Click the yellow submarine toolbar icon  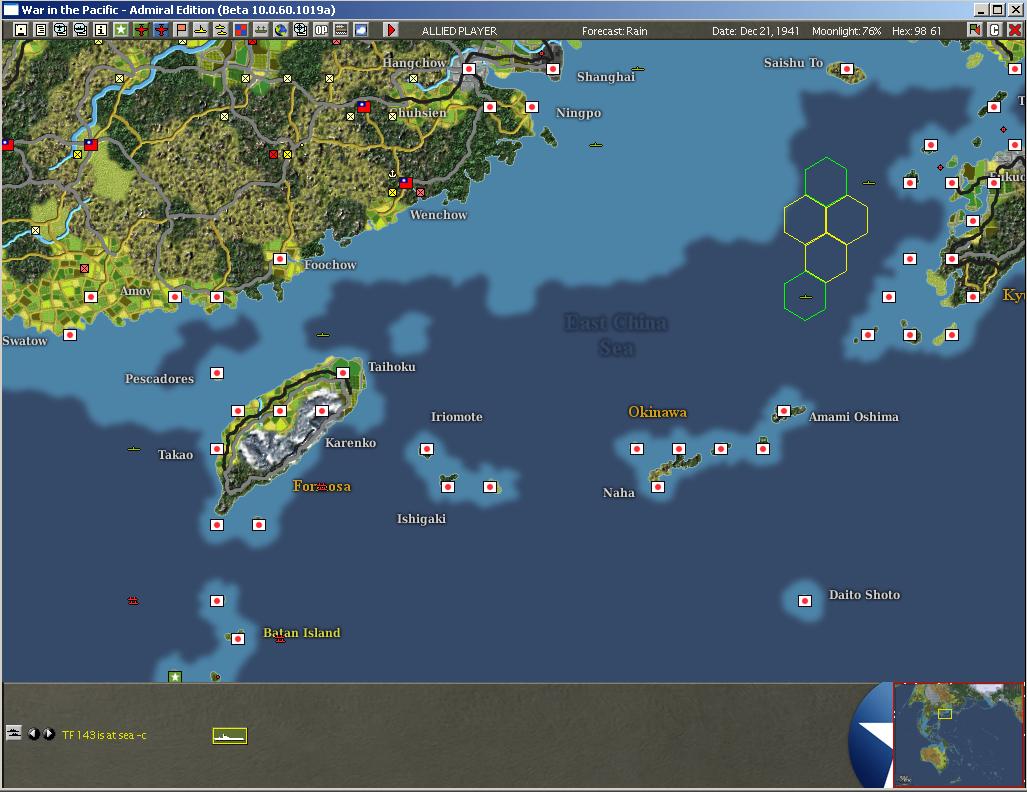click(x=221, y=30)
